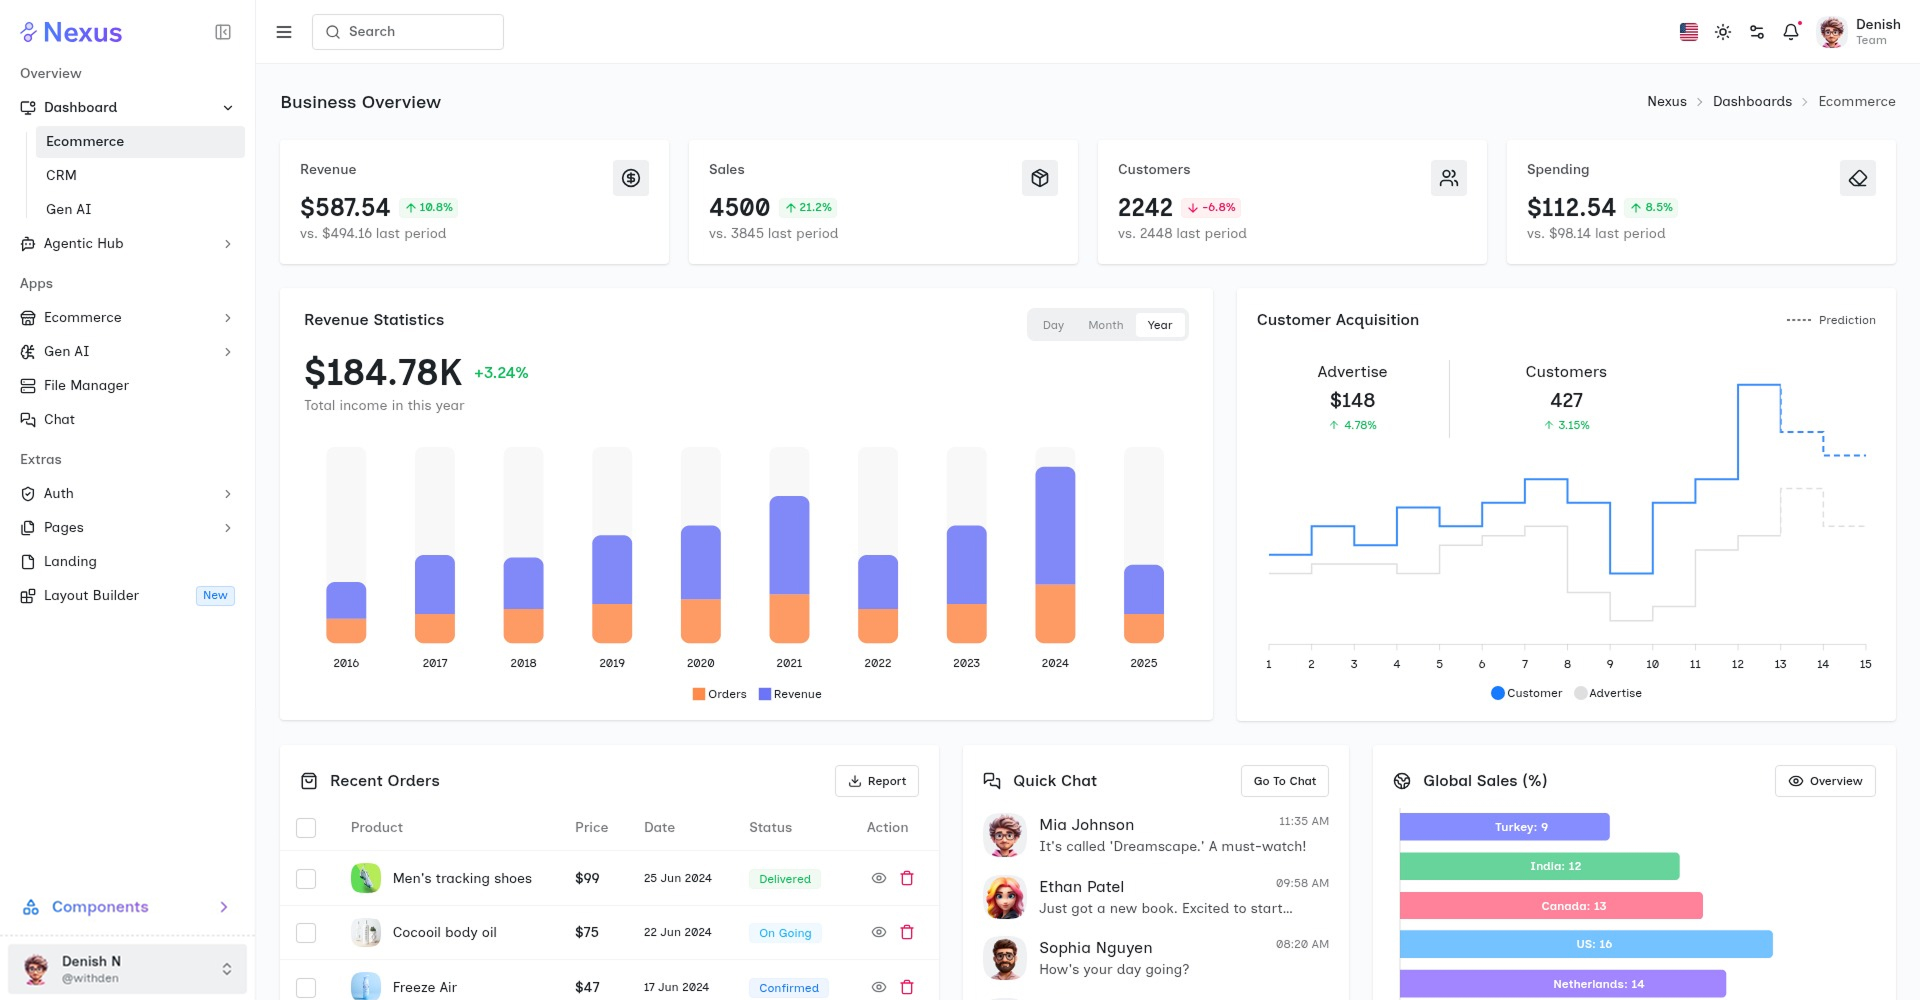
Task: Switch Revenue Statistics to Month view
Action: [1105, 324]
